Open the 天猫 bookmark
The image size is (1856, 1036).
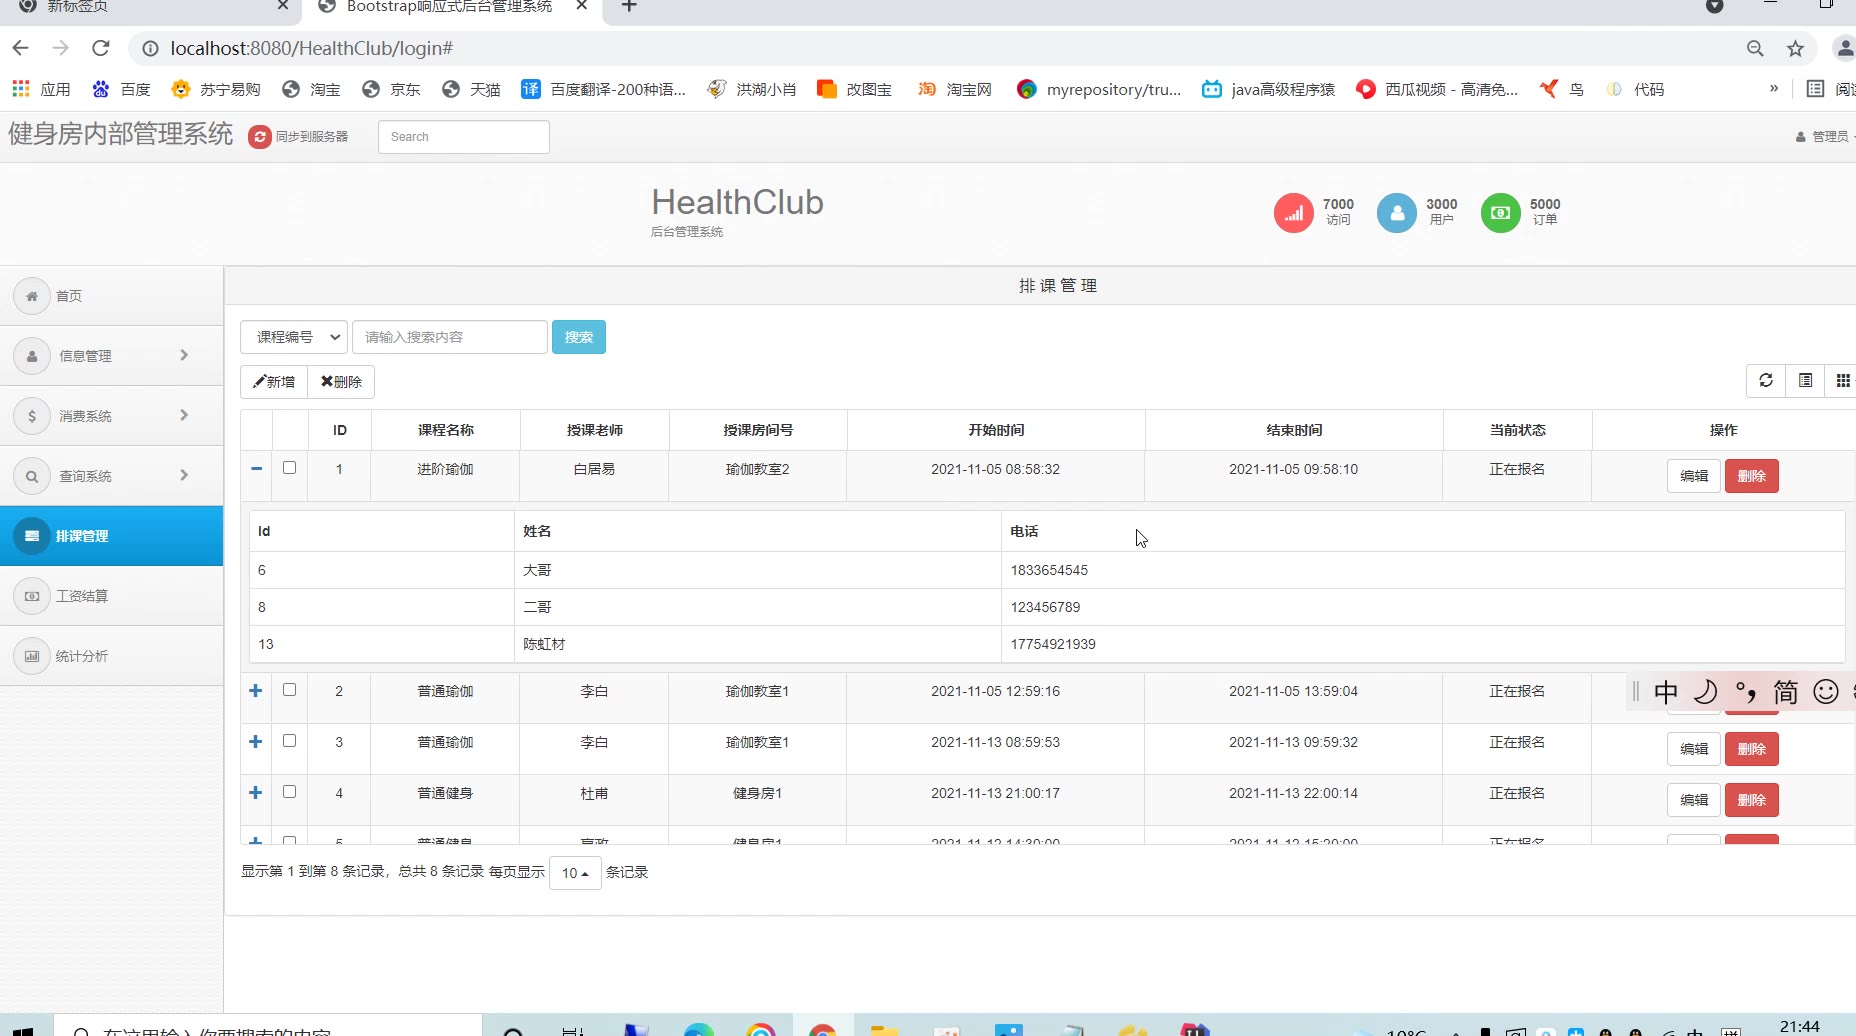pyautogui.click(x=471, y=89)
